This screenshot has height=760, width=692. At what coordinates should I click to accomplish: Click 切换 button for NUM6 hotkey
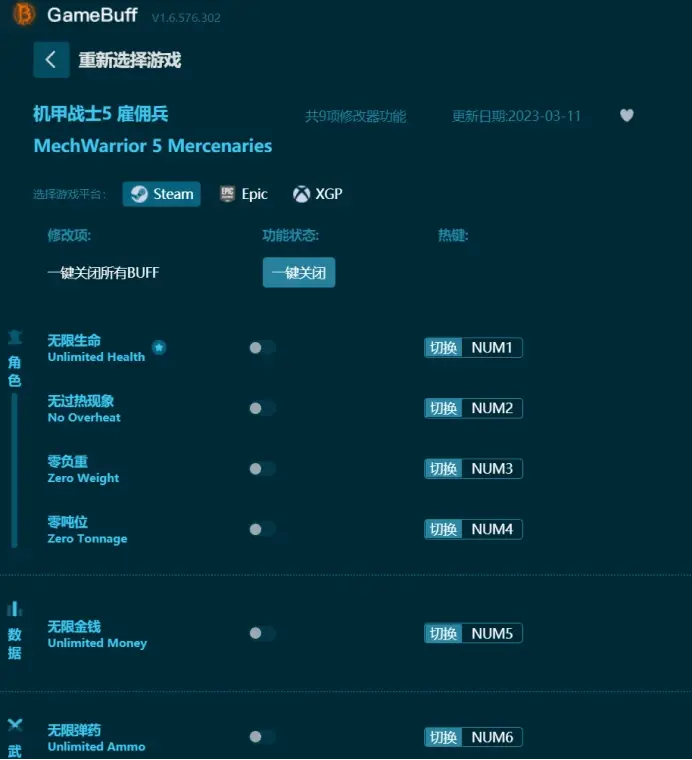443,737
